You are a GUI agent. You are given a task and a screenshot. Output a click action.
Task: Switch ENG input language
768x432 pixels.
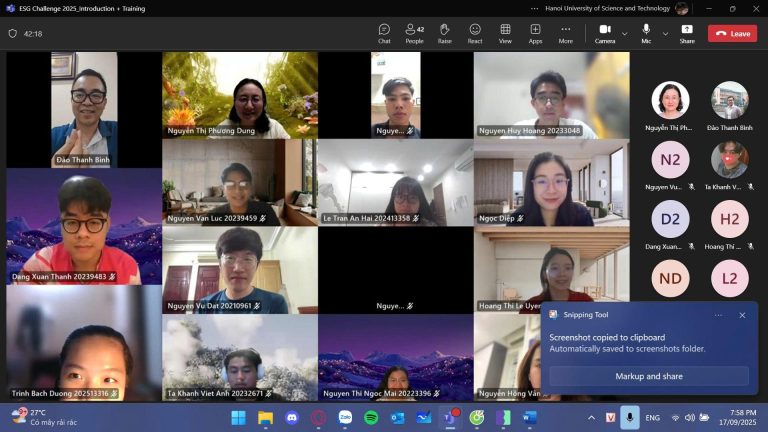point(652,418)
